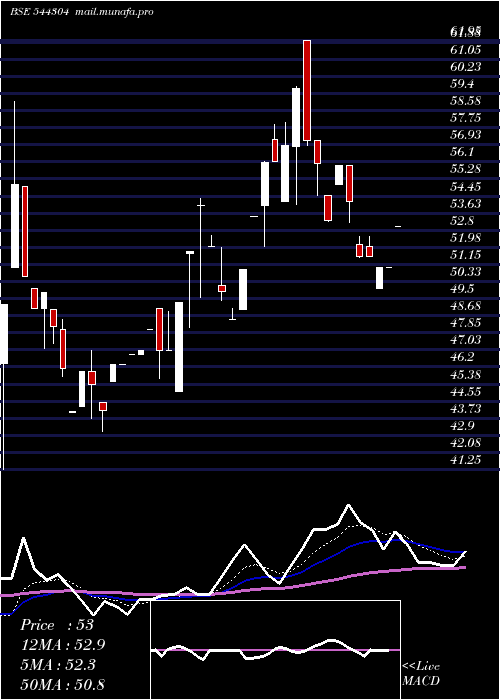
Task: Click the 58.58 price axis label
Action: tap(465, 100)
